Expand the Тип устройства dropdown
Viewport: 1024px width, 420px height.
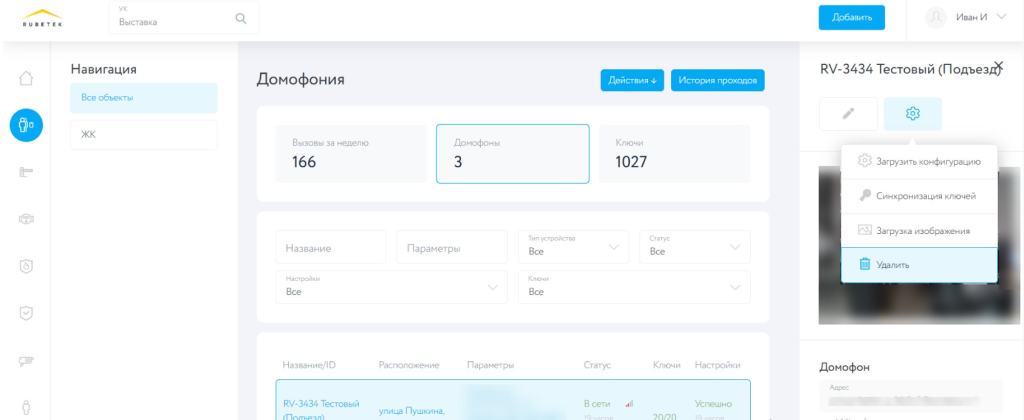573,246
